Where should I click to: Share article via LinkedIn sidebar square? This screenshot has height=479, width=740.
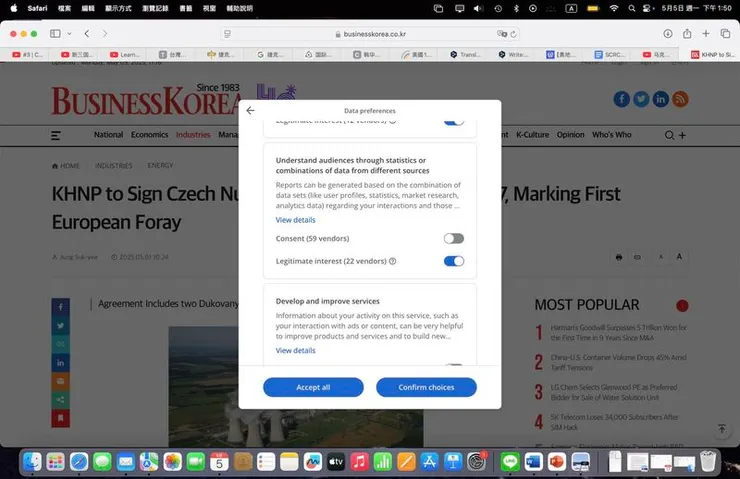click(60, 363)
